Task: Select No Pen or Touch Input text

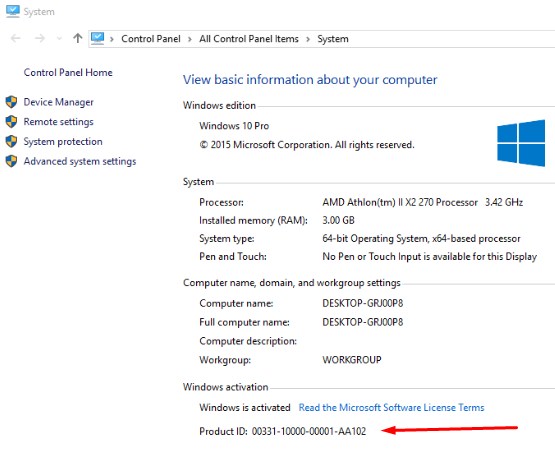Action: click(429, 257)
